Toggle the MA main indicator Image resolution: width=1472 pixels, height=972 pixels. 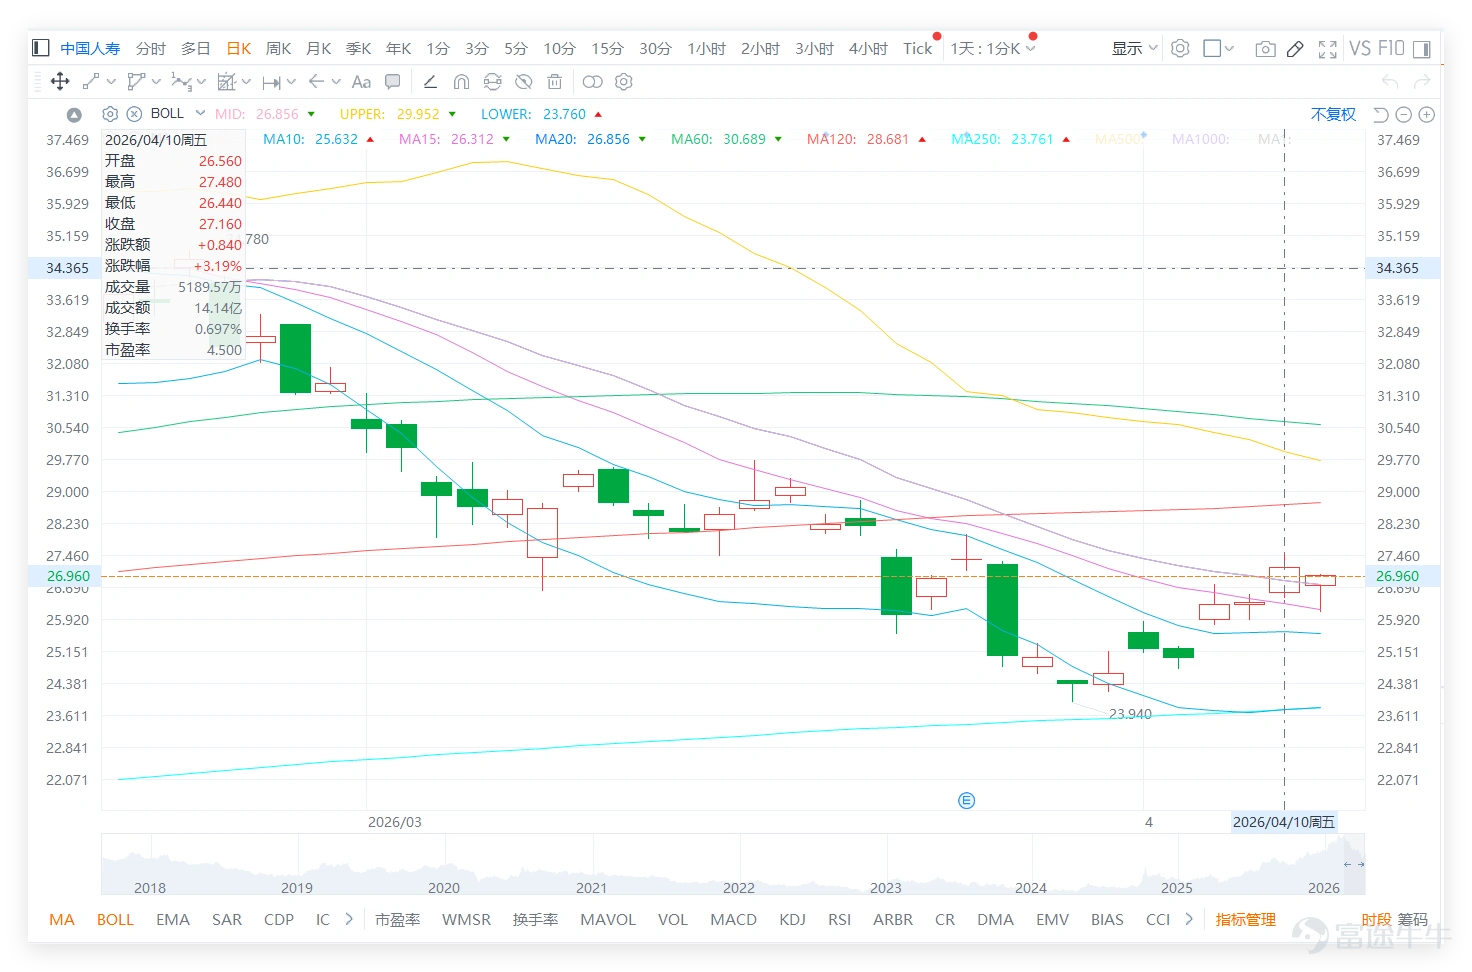pyautogui.click(x=62, y=919)
